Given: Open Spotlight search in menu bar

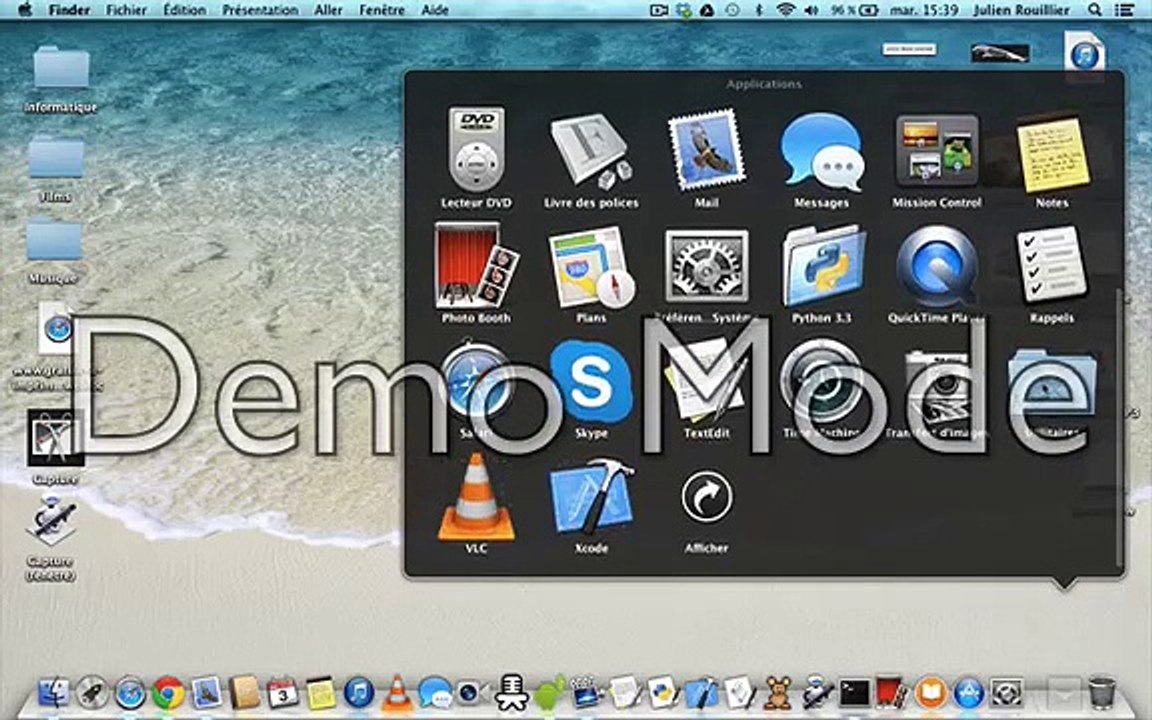Looking at the screenshot, I should pyautogui.click(x=1095, y=10).
